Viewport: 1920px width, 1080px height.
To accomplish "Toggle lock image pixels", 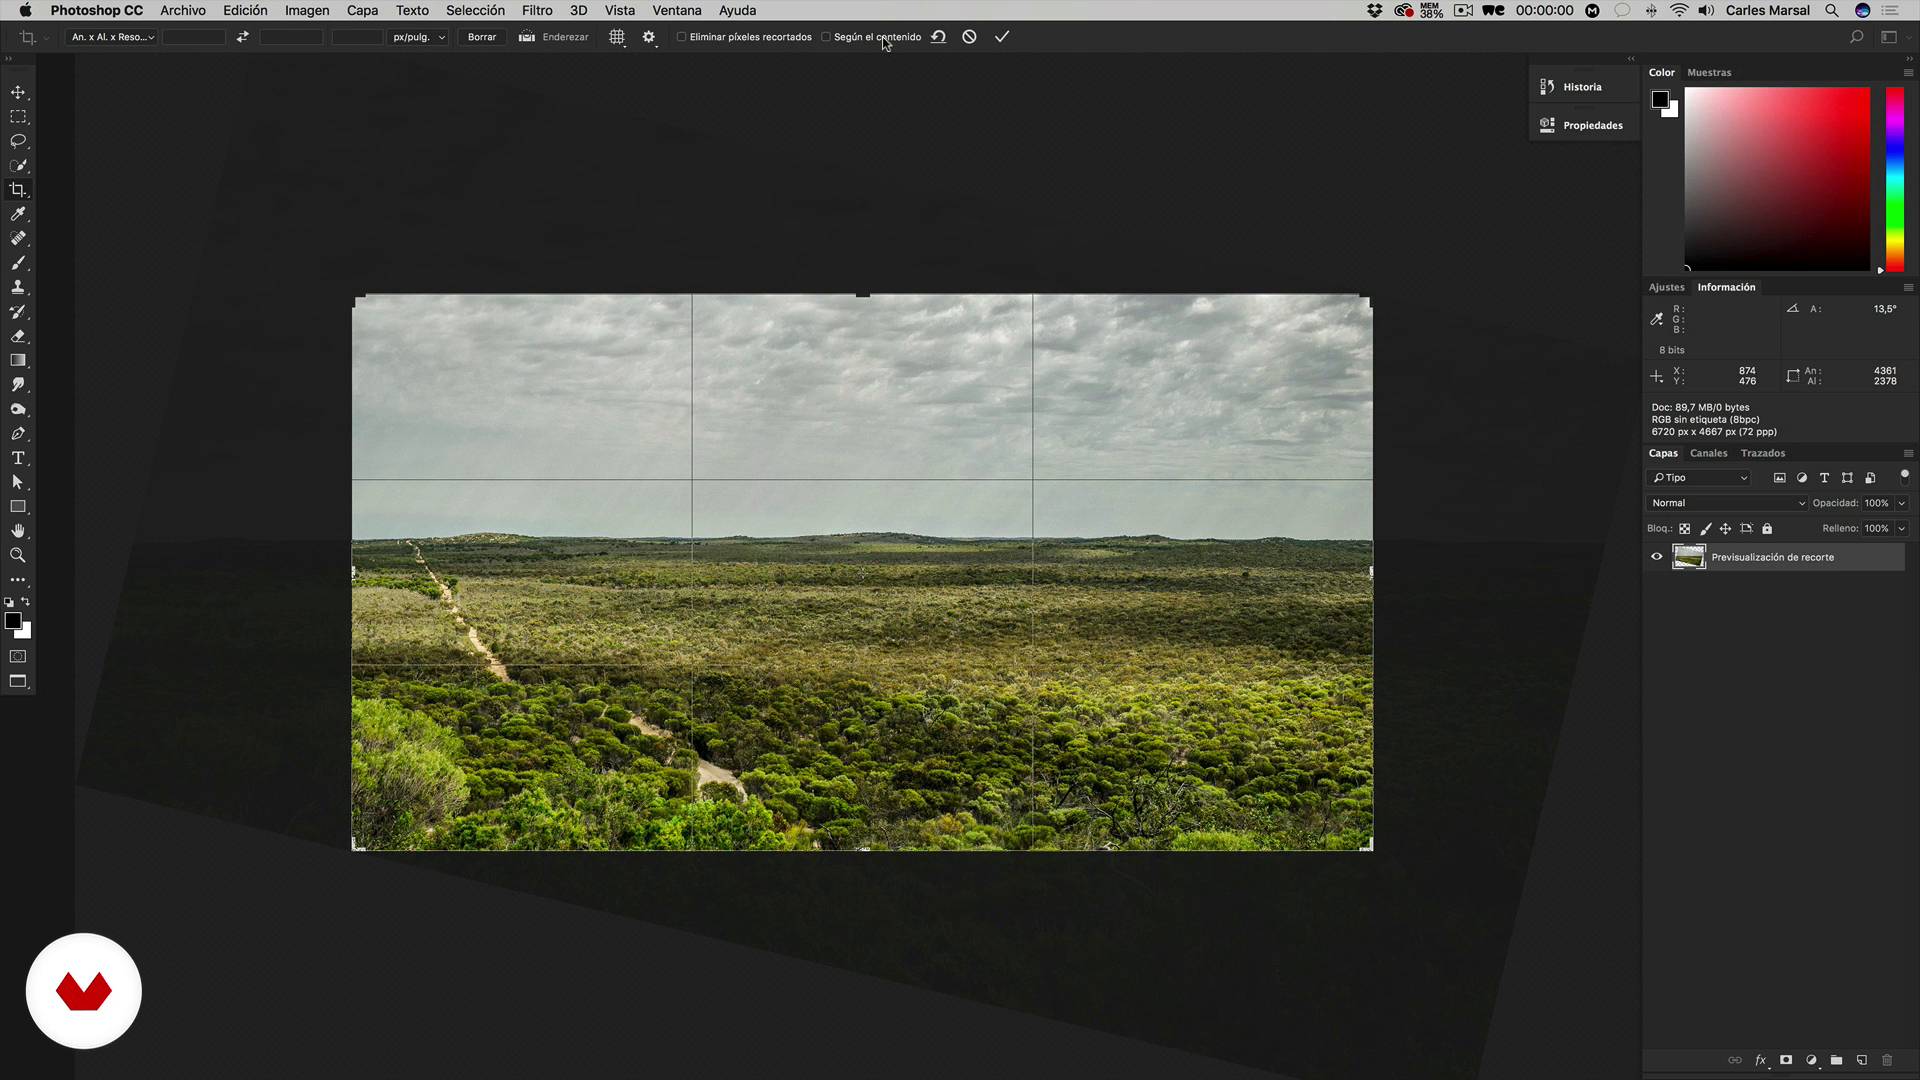I will click(x=1706, y=529).
